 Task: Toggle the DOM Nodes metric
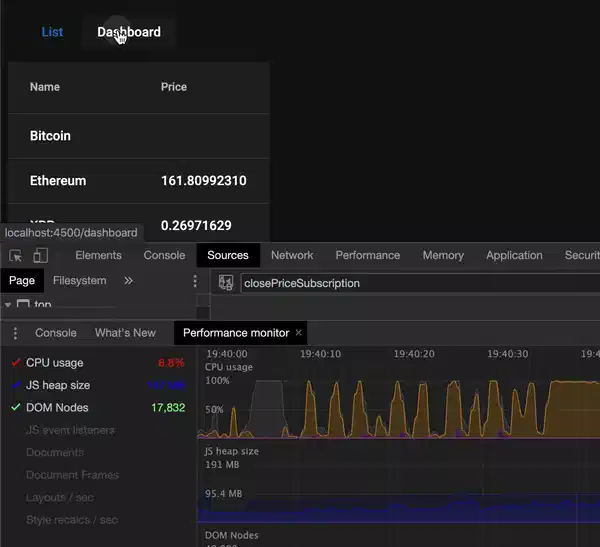coord(16,407)
